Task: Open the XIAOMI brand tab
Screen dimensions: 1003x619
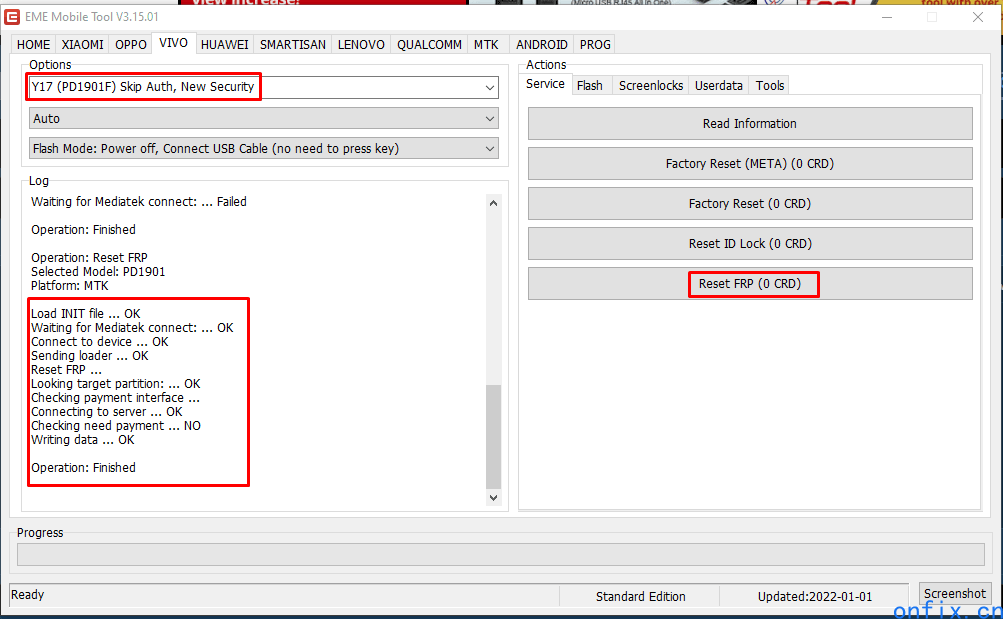Action: click(x=82, y=45)
